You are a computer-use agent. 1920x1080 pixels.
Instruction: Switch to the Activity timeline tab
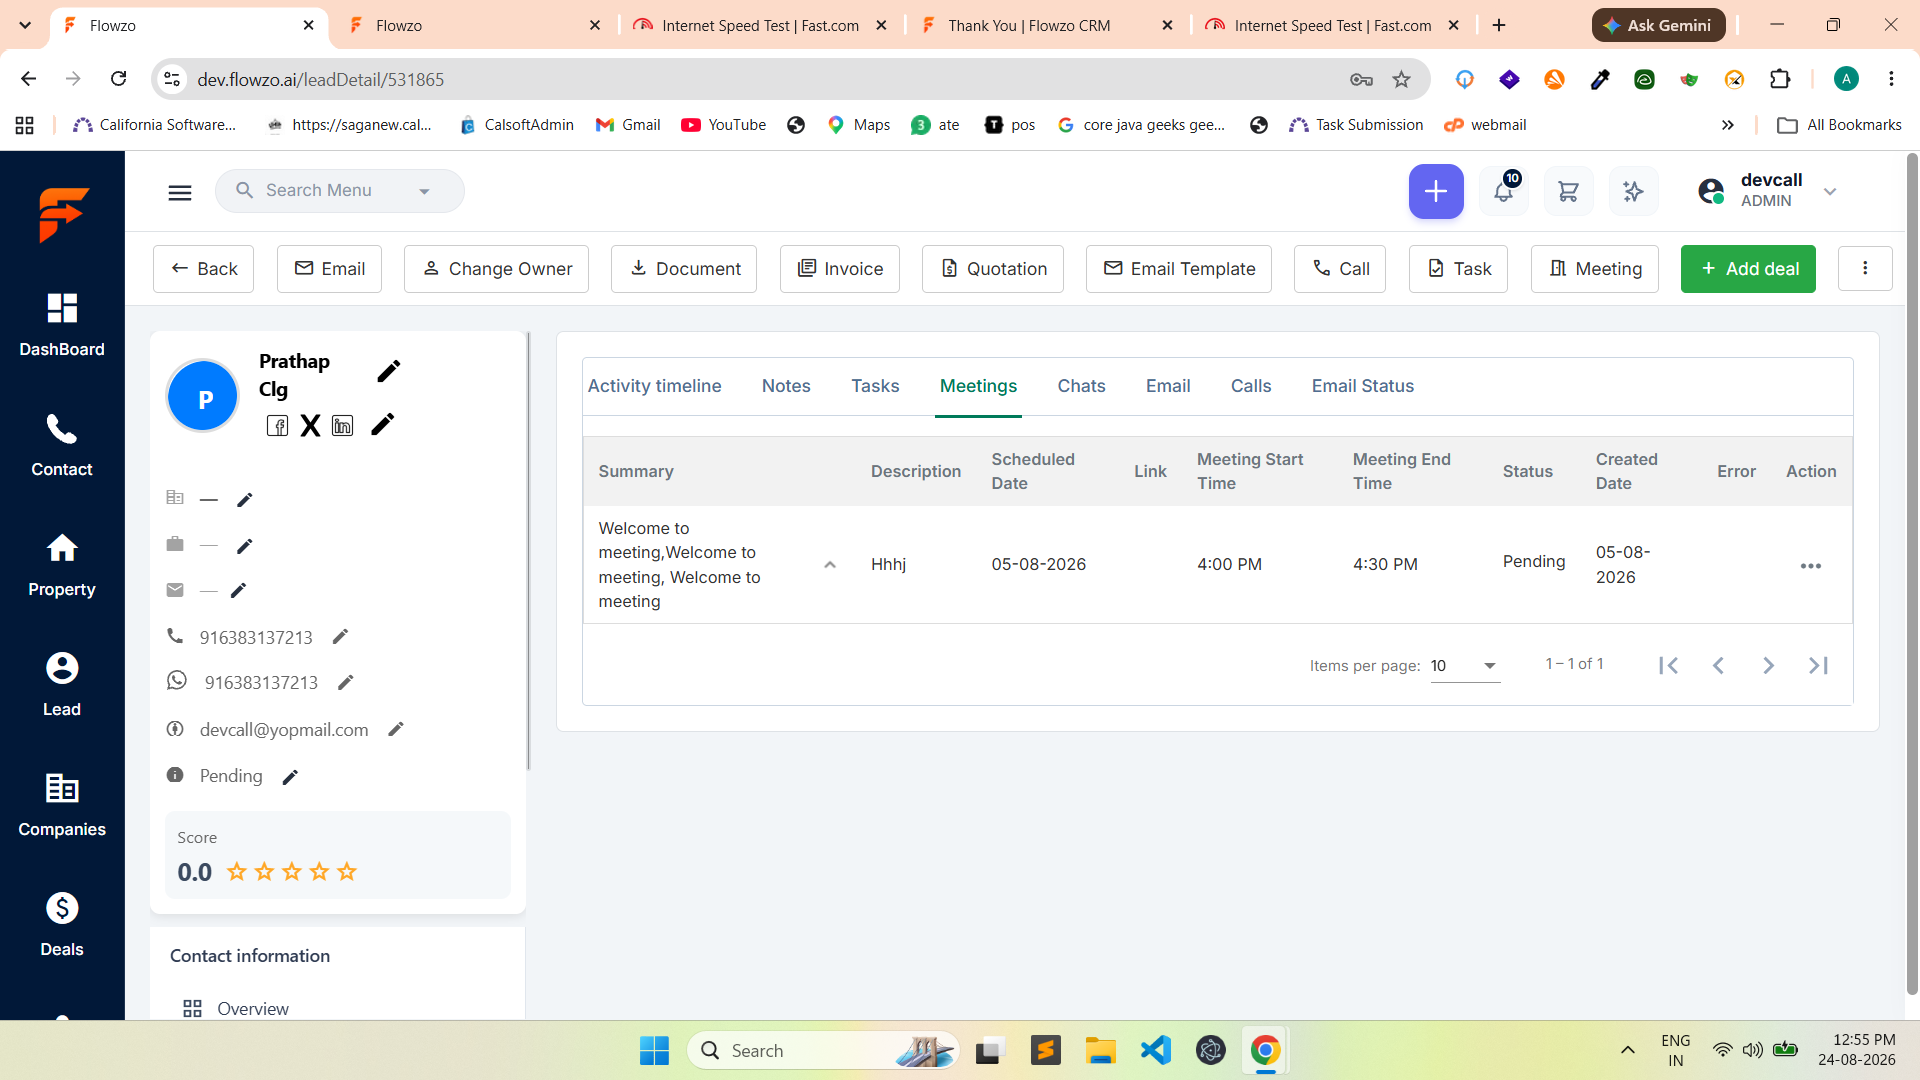point(655,386)
